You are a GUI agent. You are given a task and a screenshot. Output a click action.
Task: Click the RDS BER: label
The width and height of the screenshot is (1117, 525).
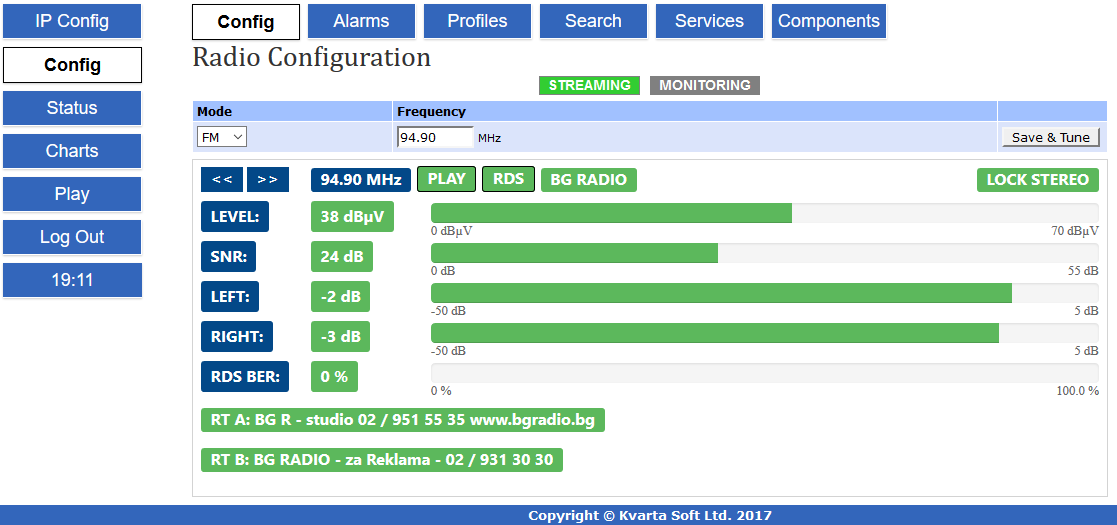[245, 376]
